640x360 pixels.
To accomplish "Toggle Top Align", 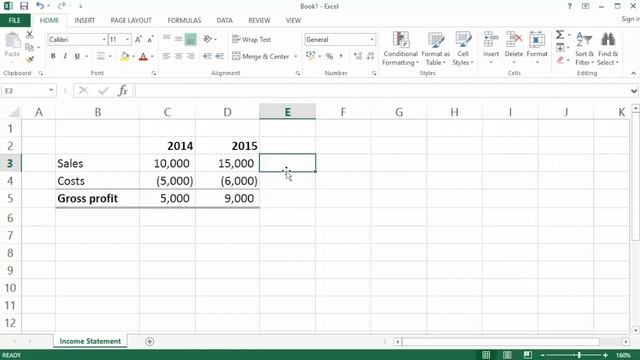I will point(167,39).
